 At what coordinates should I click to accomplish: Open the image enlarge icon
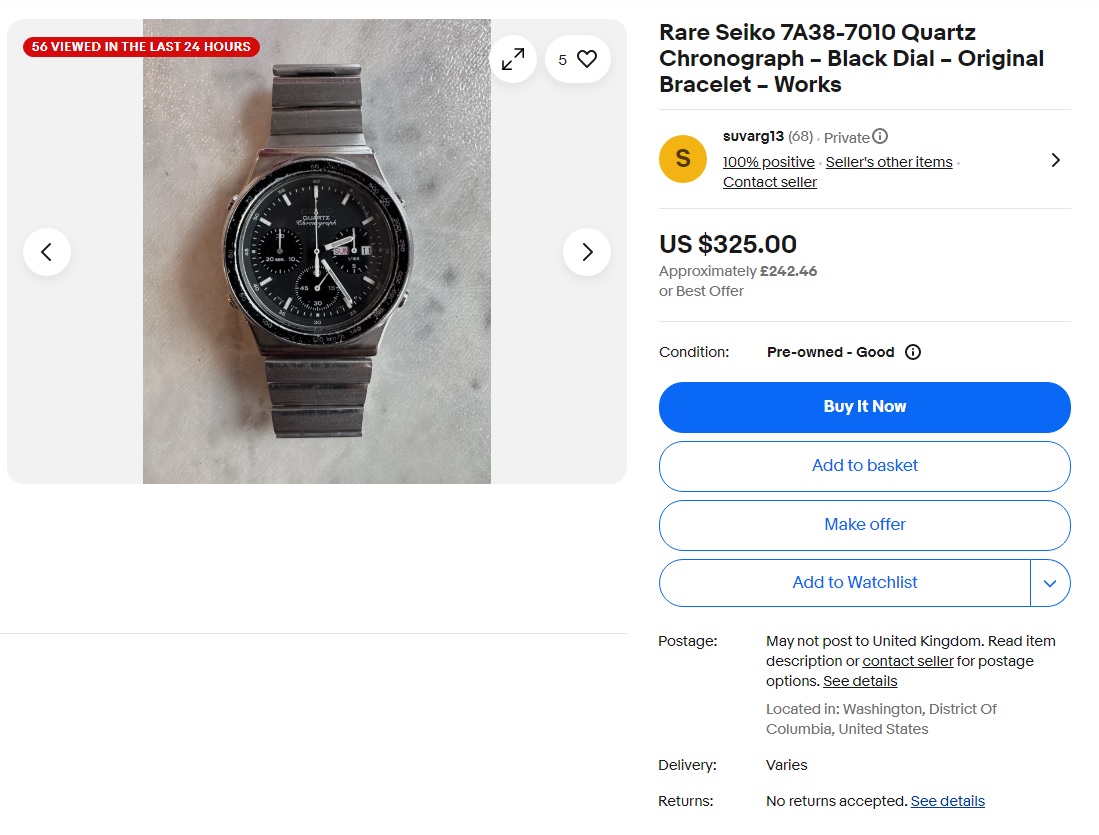coord(513,59)
